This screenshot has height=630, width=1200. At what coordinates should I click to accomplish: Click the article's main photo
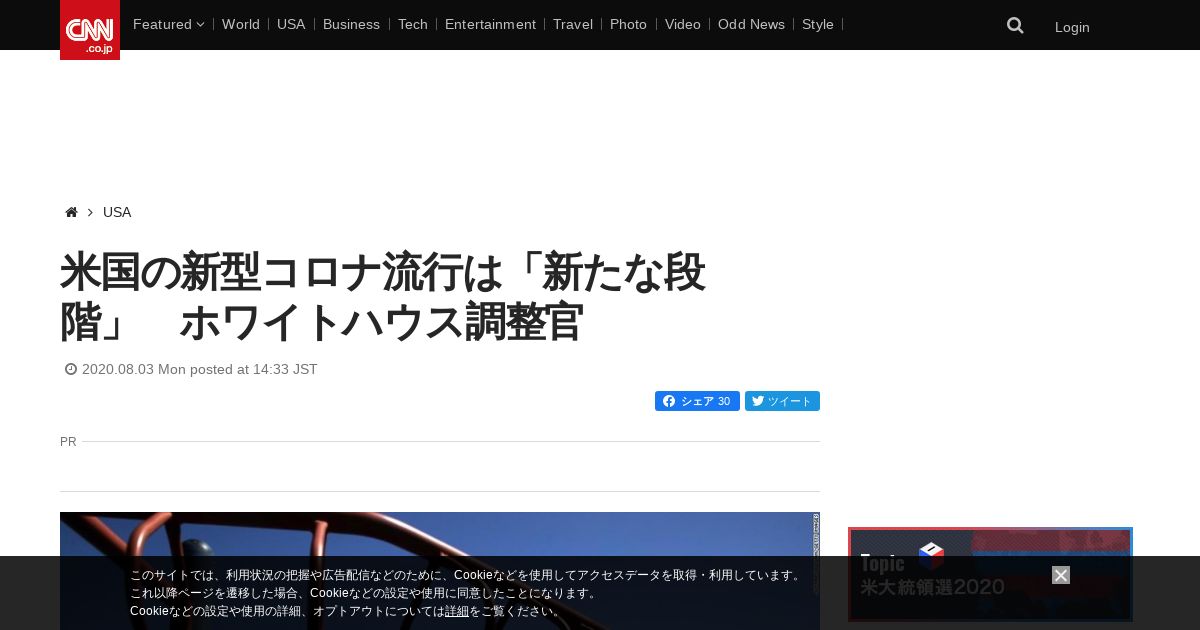tap(440, 571)
